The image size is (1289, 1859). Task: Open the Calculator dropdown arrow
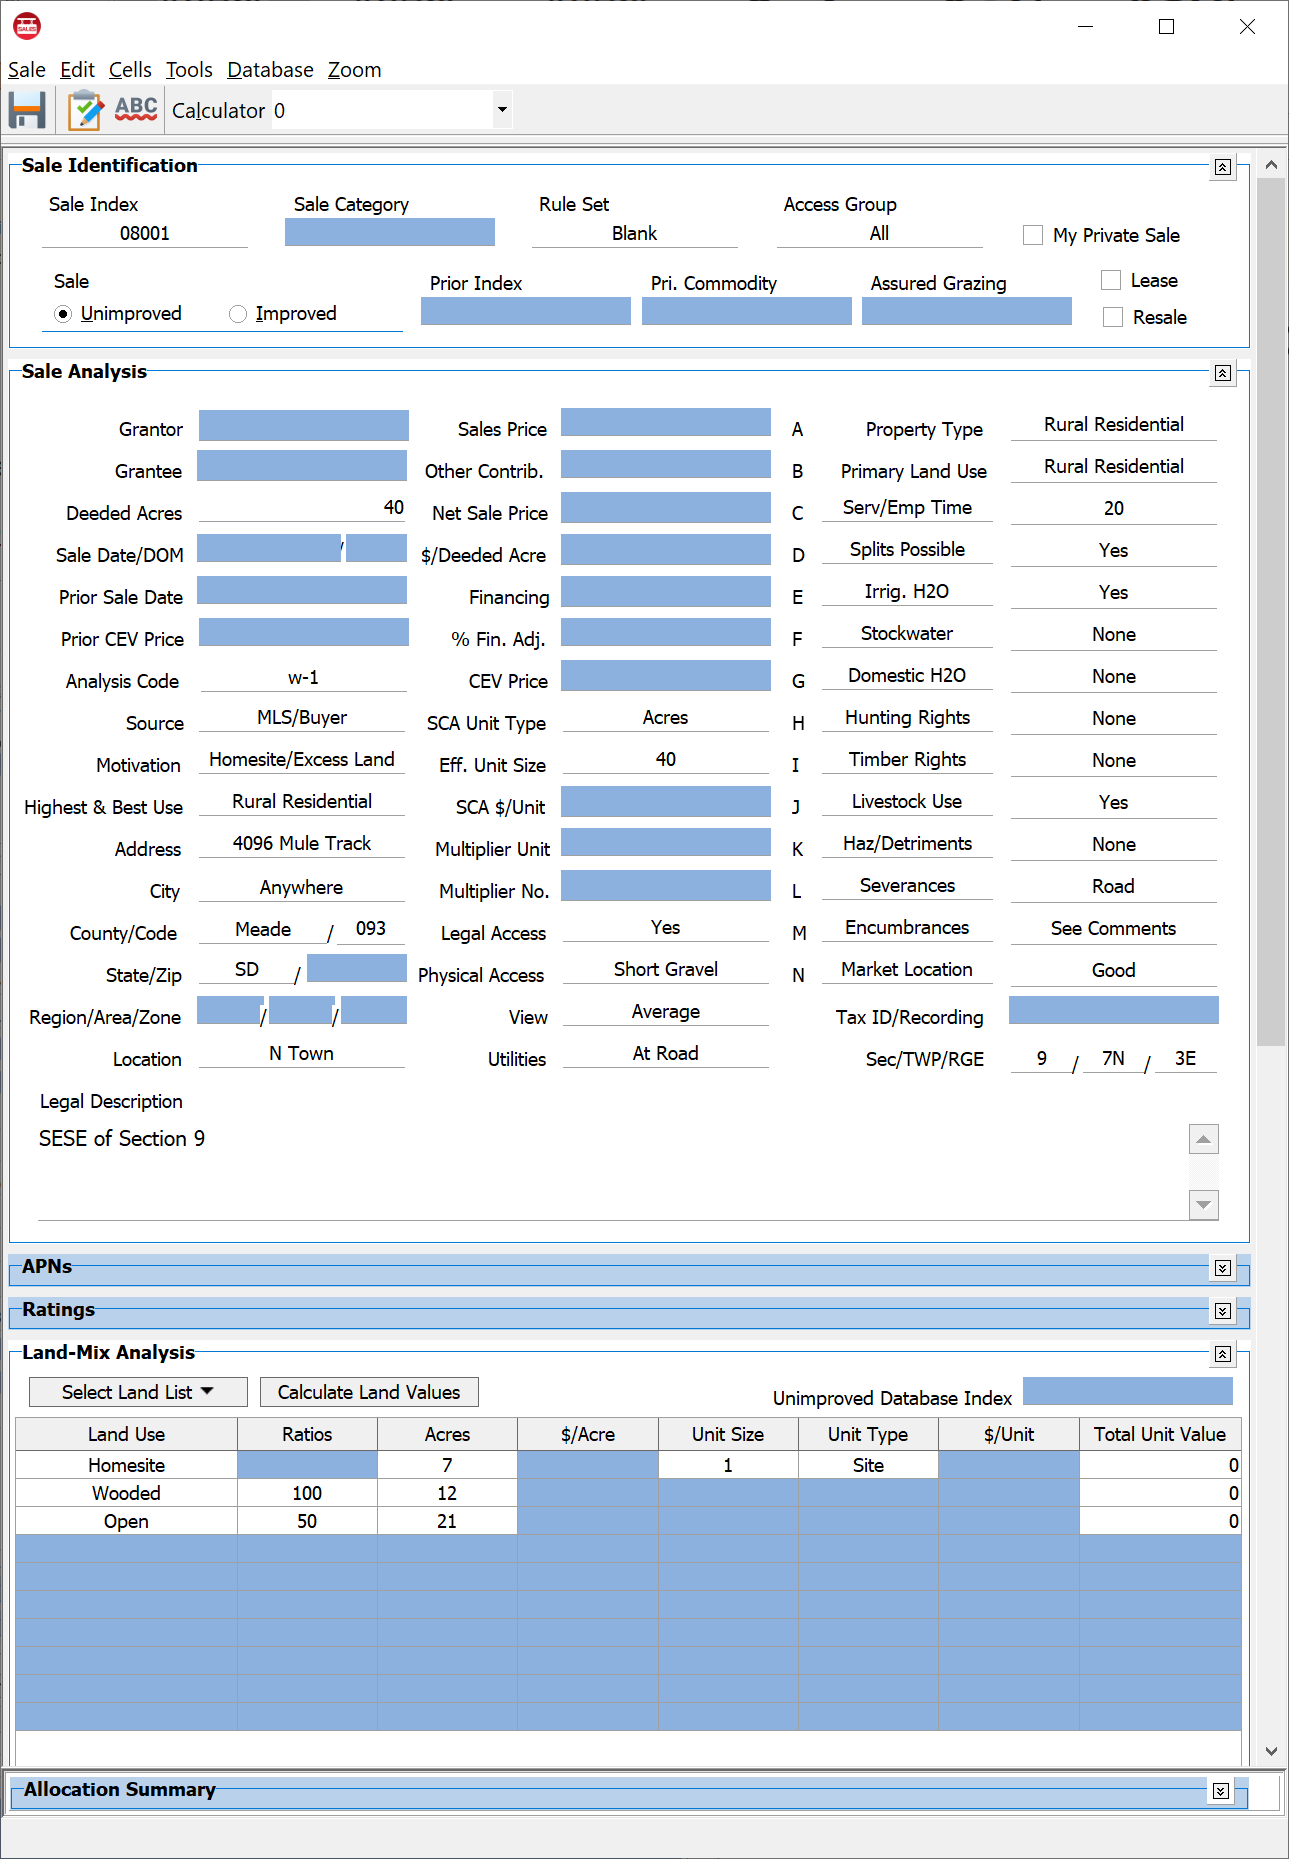[502, 110]
